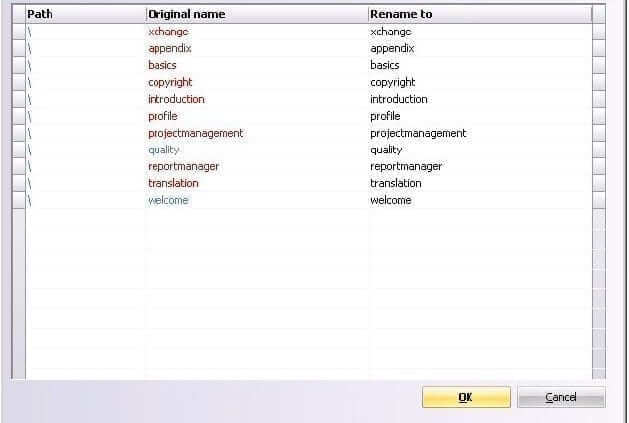Edit the copyright entry in Rename to
629x423 pixels.
coord(393,82)
